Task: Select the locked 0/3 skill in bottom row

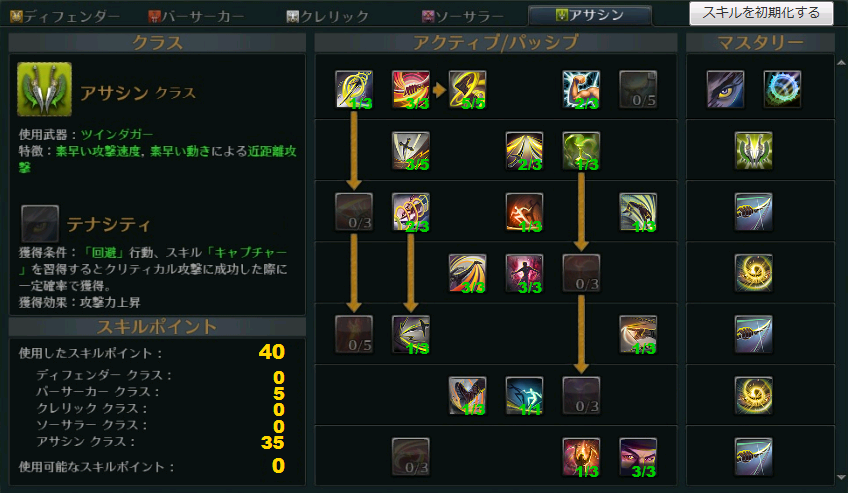Action: [410, 457]
